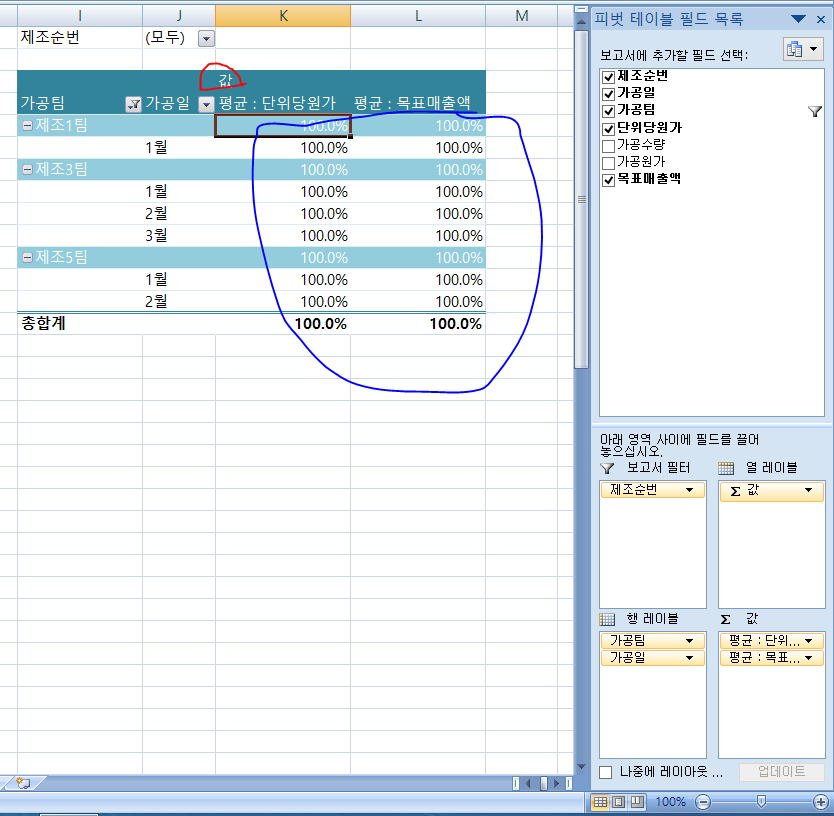The width and height of the screenshot is (834, 816).
Task: Click the filter icon beside 가공팀 field
Action: click(815, 112)
